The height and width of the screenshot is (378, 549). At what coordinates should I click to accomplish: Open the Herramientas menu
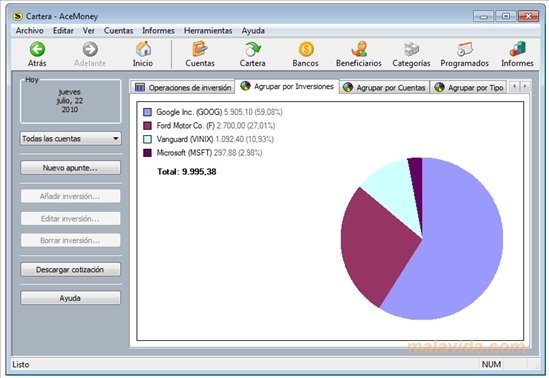pos(208,31)
